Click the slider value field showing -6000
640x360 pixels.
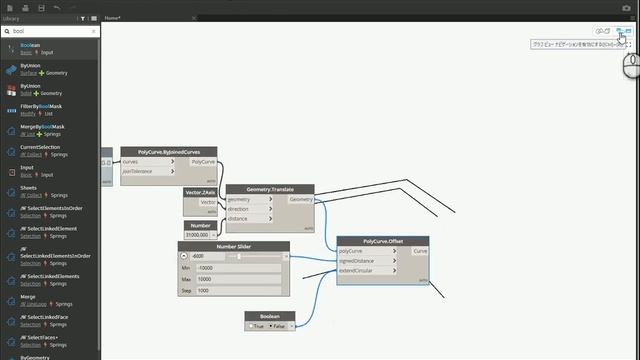tap(207, 256)
